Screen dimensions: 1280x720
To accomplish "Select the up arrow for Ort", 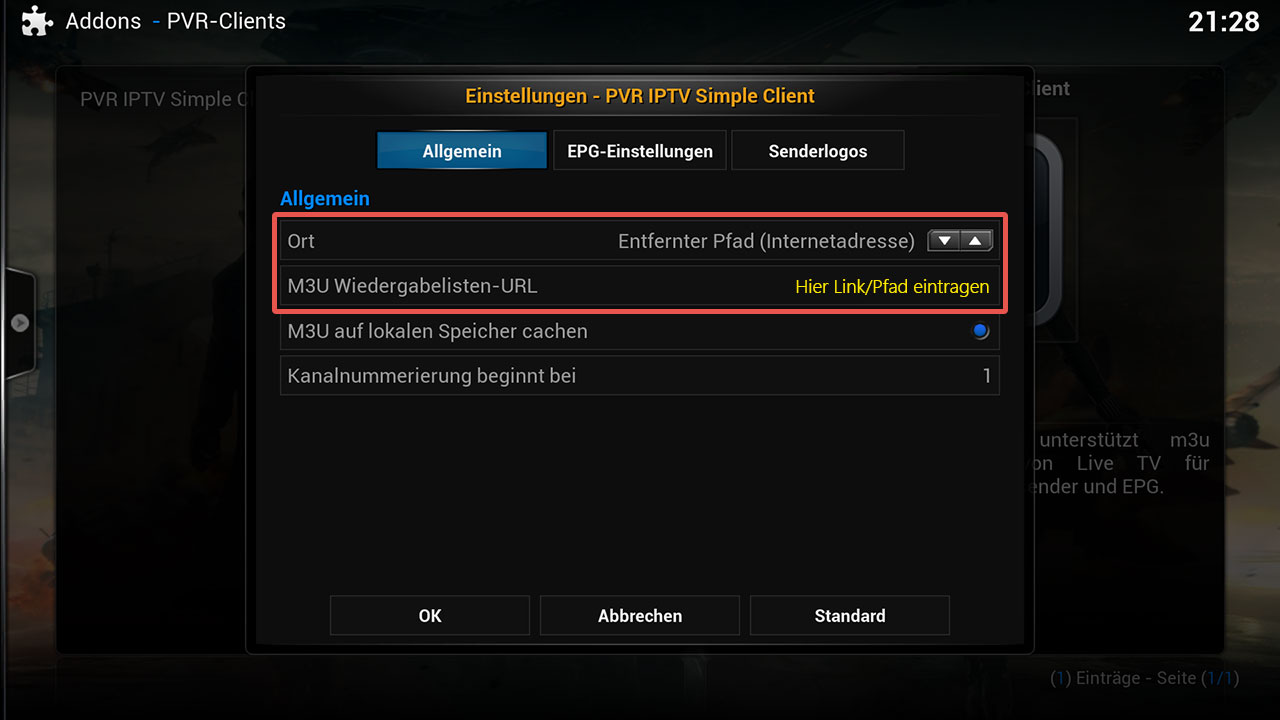I will (976, 241).
